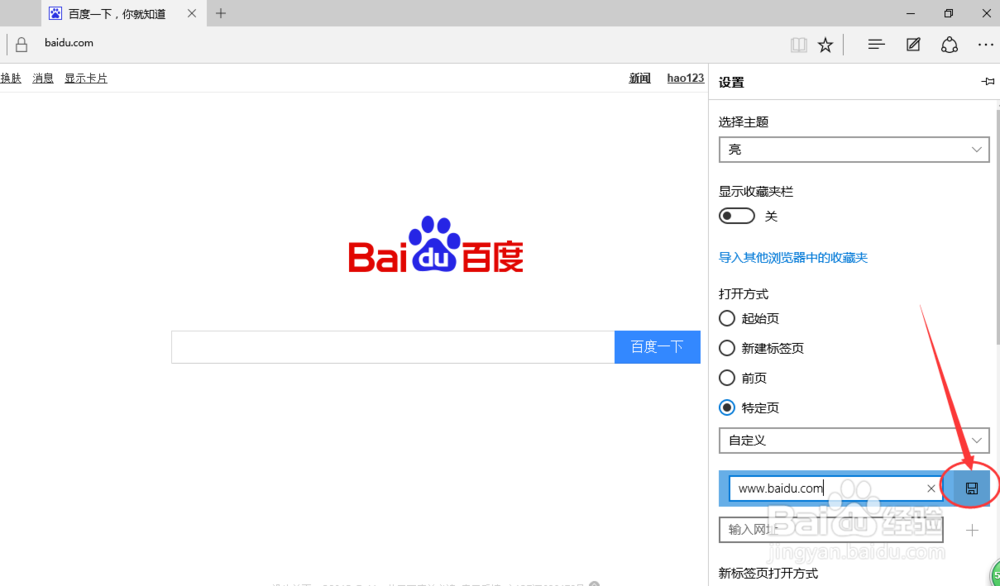1000x586 pixels.
Task: Clear the www.baidu.com field with X
Action: 930,488
